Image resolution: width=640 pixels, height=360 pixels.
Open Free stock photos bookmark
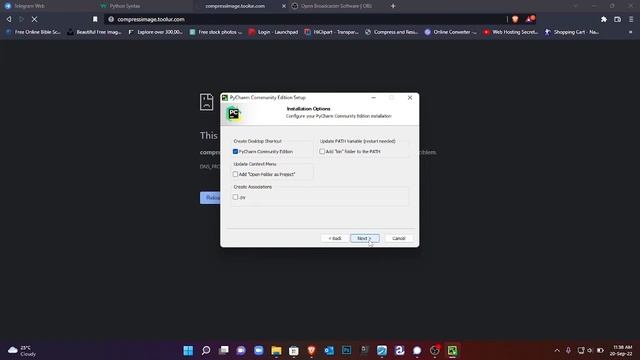[x=216, y=32]
